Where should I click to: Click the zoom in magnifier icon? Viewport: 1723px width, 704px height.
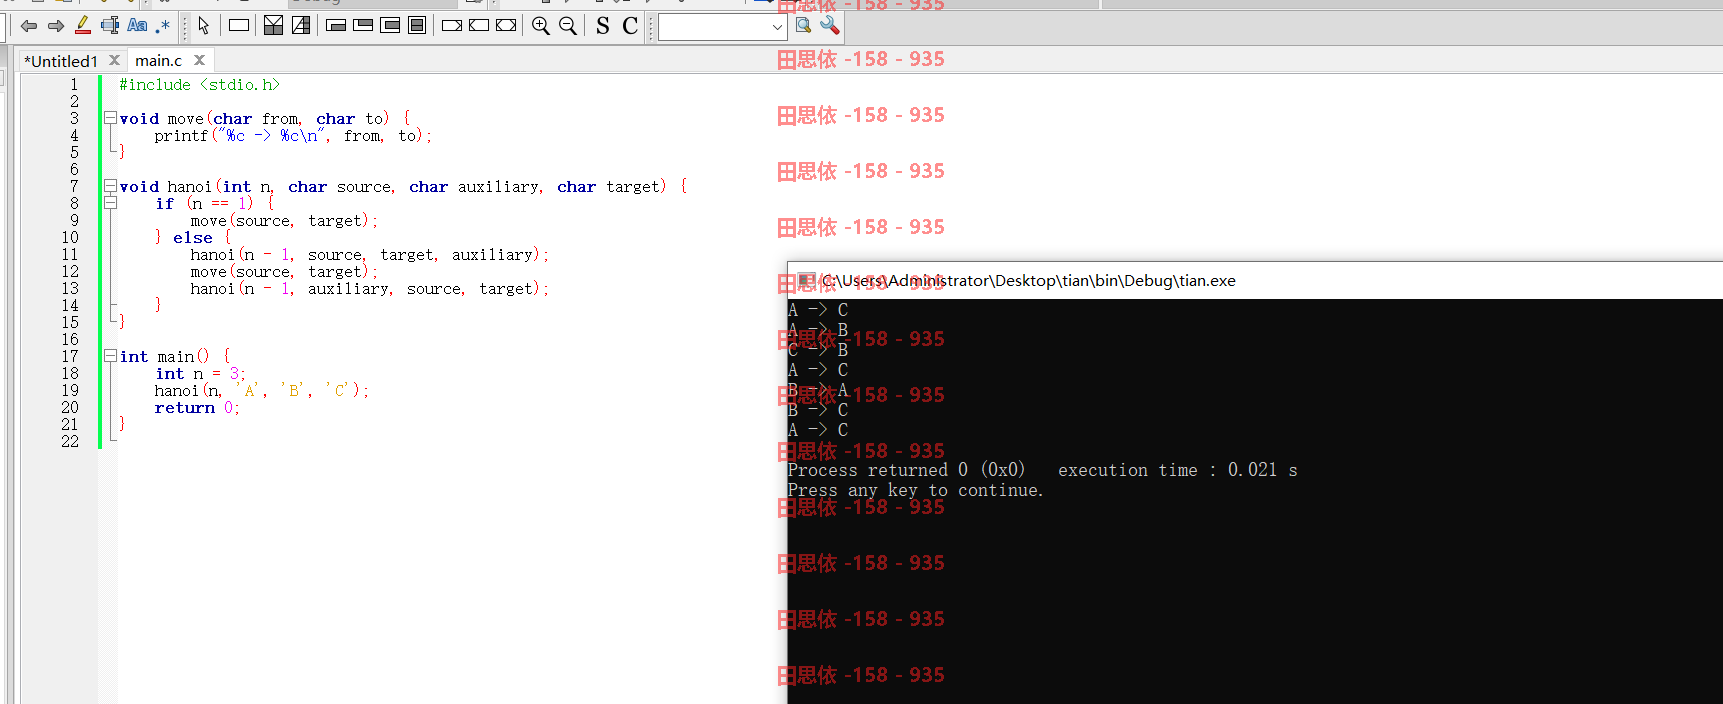541,26
